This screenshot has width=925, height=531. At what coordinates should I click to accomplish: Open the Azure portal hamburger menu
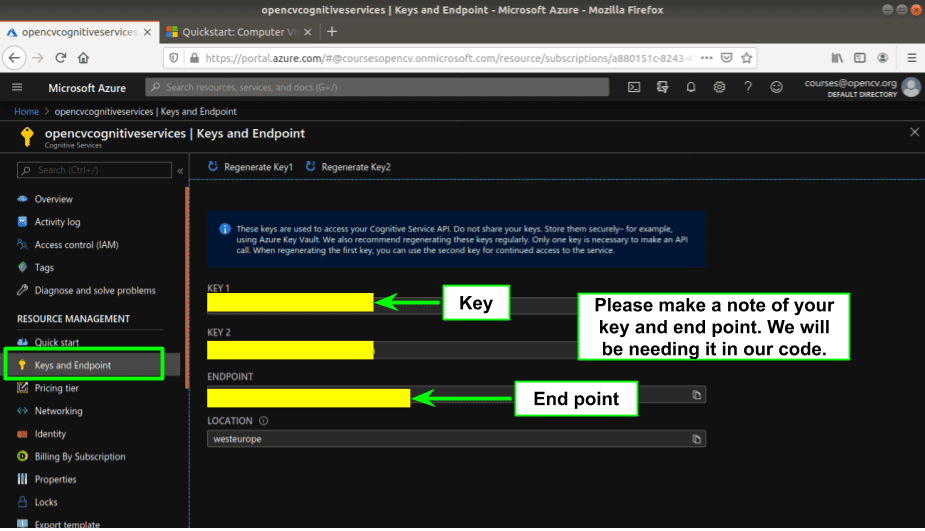(x=17, y=87)
